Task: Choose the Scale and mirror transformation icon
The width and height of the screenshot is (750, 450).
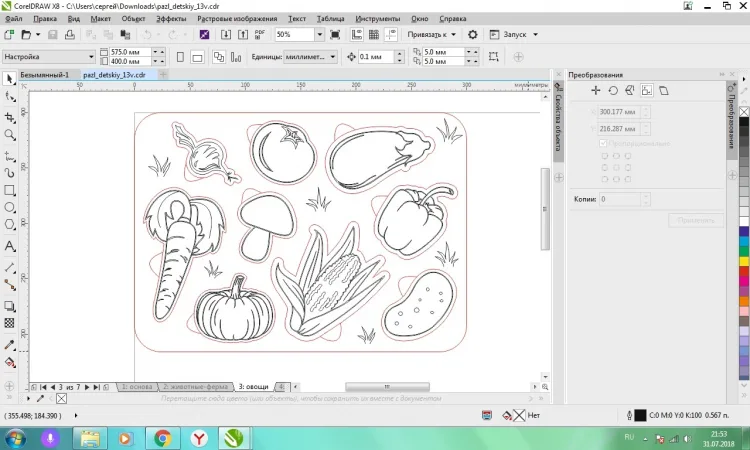Action: click(629, 90)
